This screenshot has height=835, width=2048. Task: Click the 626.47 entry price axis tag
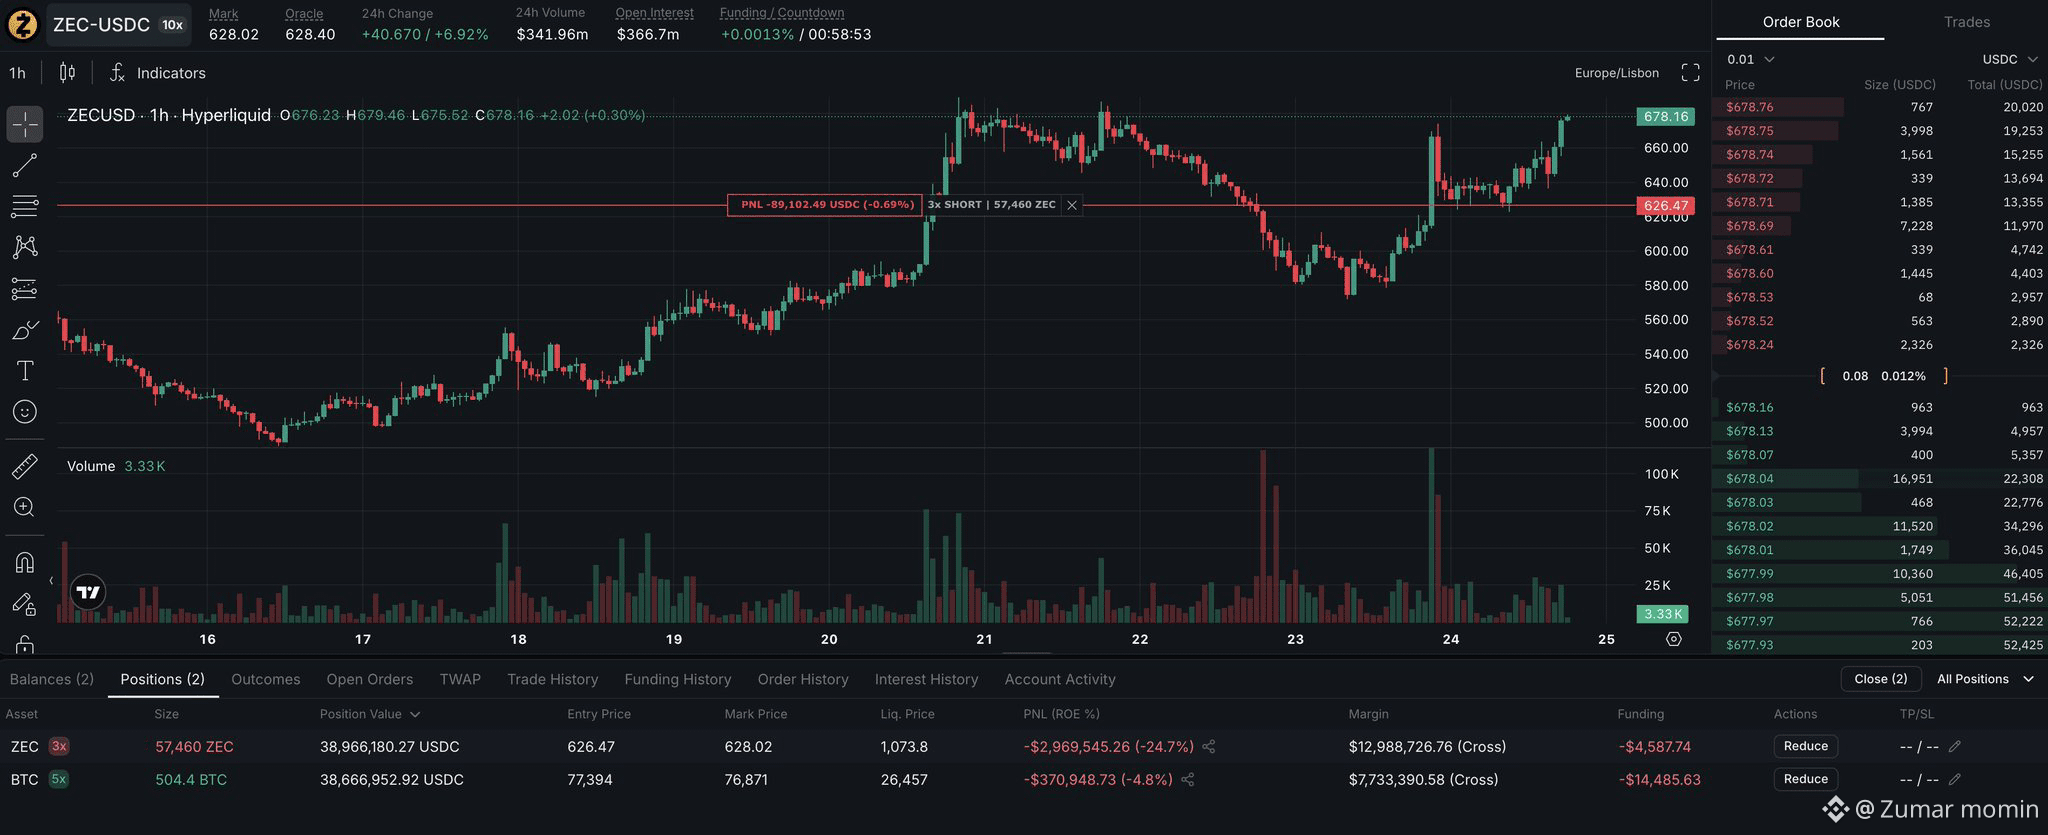pos(1666,205)
